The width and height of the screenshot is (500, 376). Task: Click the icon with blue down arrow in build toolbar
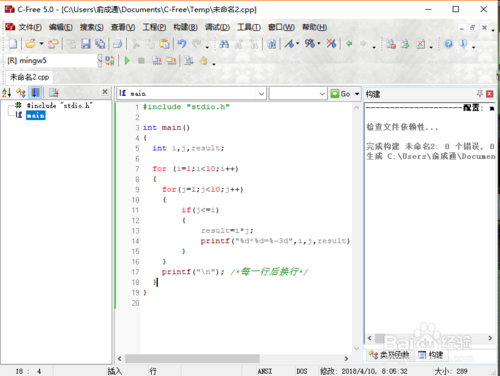(189, 61)
